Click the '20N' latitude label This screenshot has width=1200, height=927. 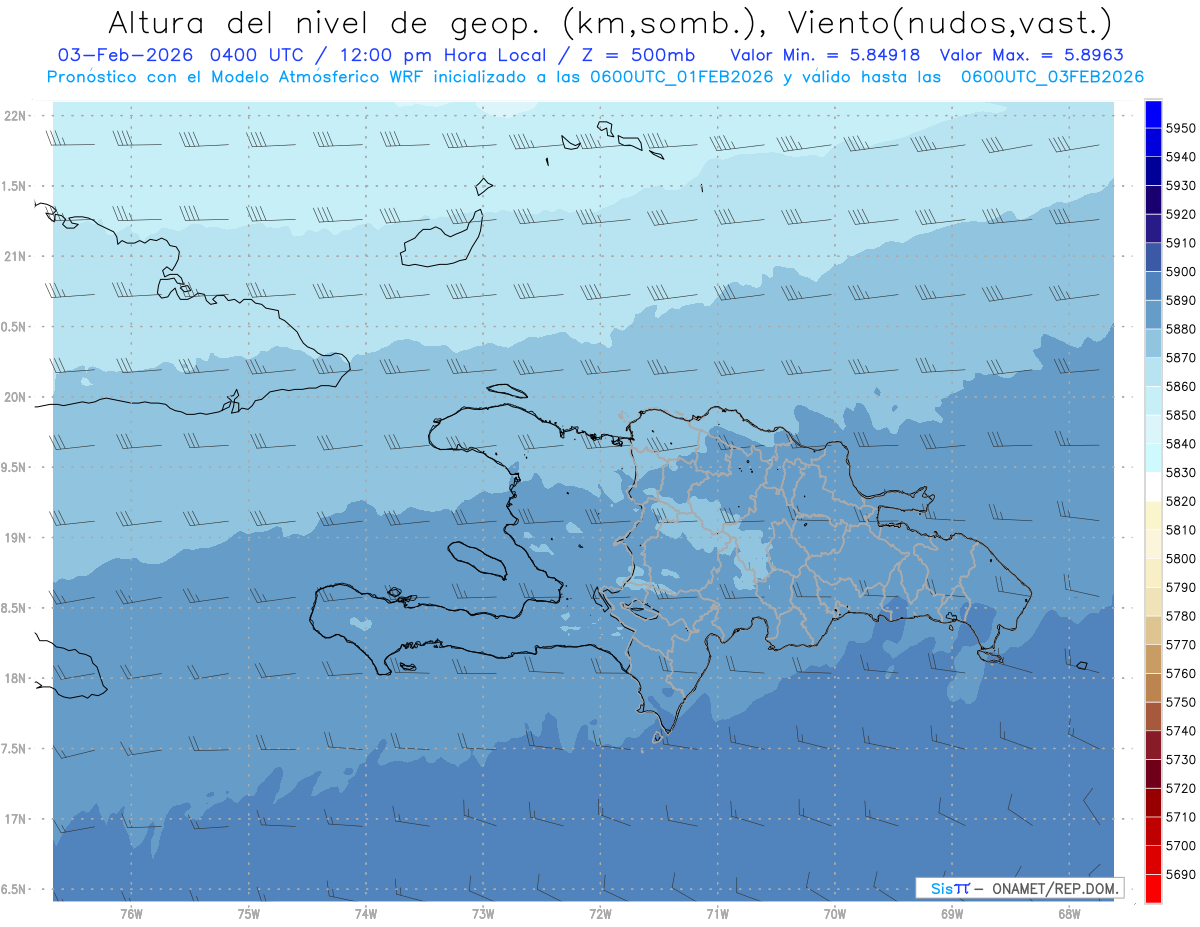[x=17, y=397]
